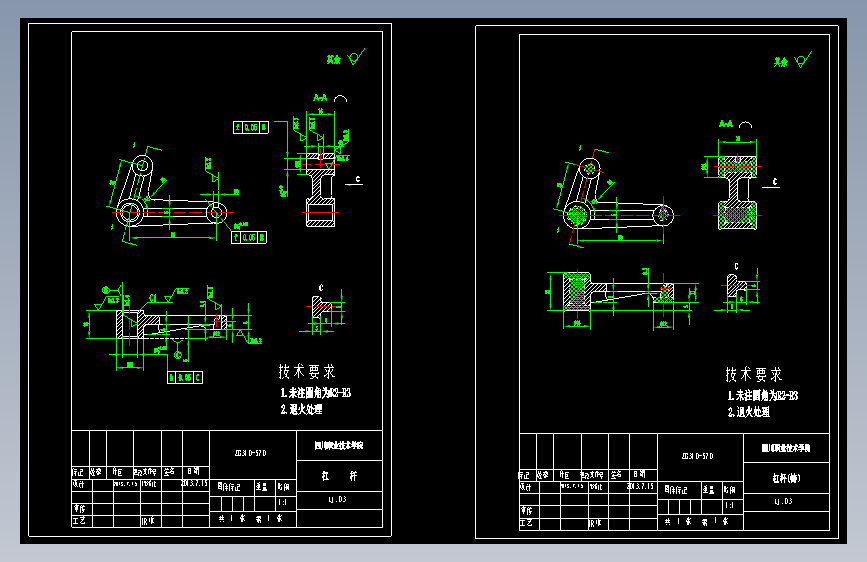Viewport: 867px width, 562px height.
Task: Select the R2-R3 fillet note on the right sheet
Action: click(x=762, y=396)
